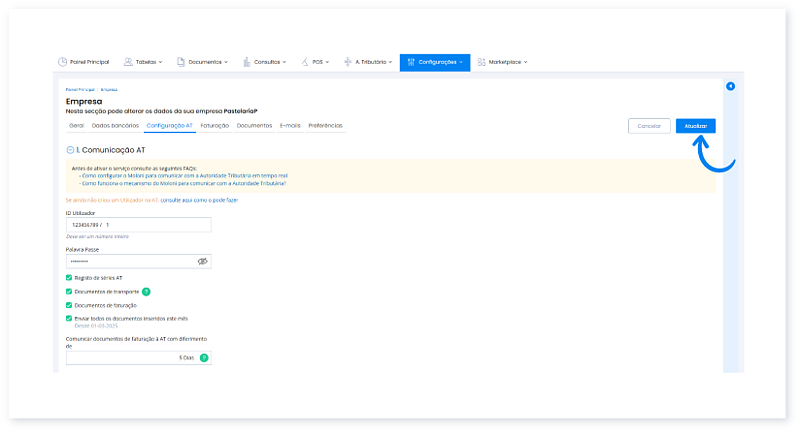Click the Documentos page icon
The width and height of the screenshot is (800, 433).
pos(181,62)
